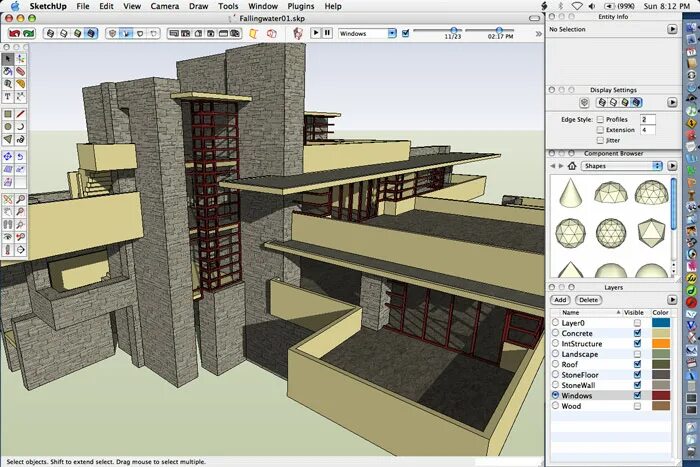Activate the Orbit tool
This screenshot has width=700, height=467.
point(8,199)
